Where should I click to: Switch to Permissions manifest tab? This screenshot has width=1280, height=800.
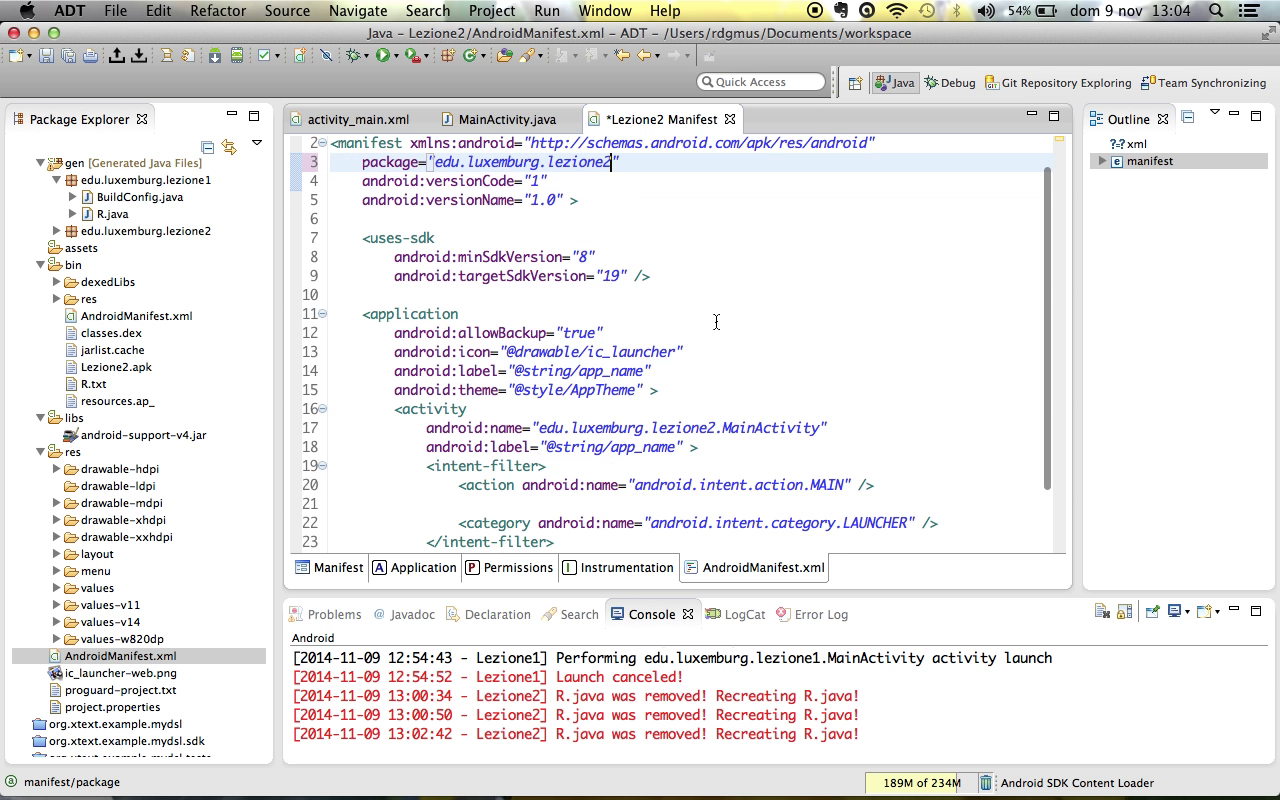click(508, 568)
